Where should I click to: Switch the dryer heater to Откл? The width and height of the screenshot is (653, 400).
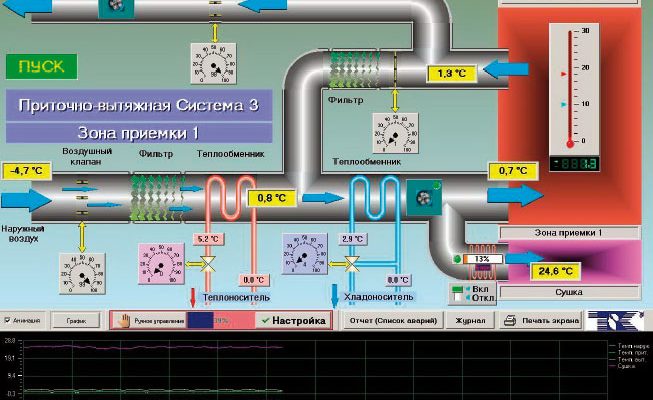pos(457,300)
